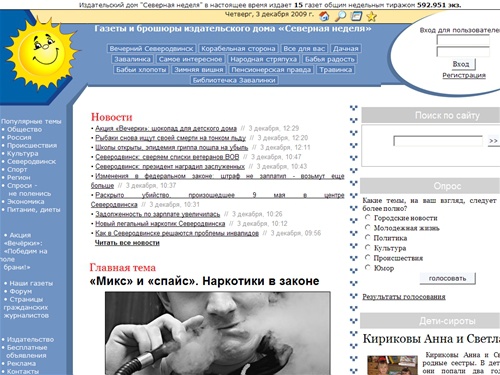Click the smiling sun logo
Screen dimensions: 500x375
point(43,53)
